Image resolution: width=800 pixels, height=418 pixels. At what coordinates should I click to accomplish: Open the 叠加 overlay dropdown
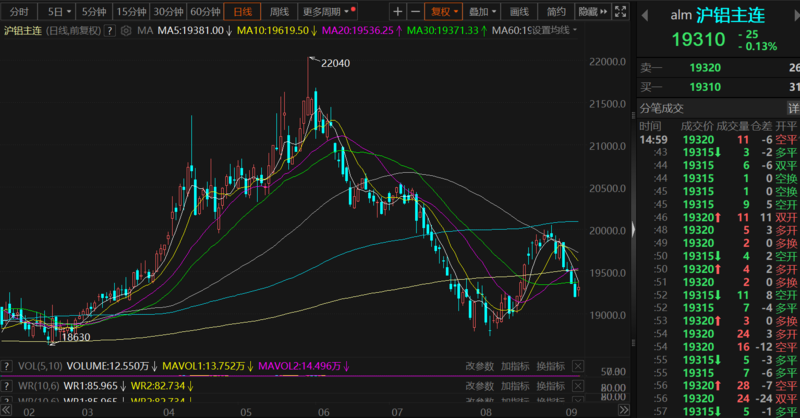(483, 12)
